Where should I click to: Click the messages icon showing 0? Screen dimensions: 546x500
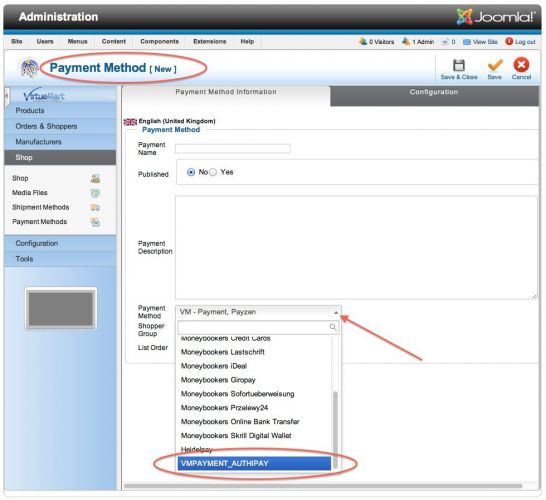[445, 42]
